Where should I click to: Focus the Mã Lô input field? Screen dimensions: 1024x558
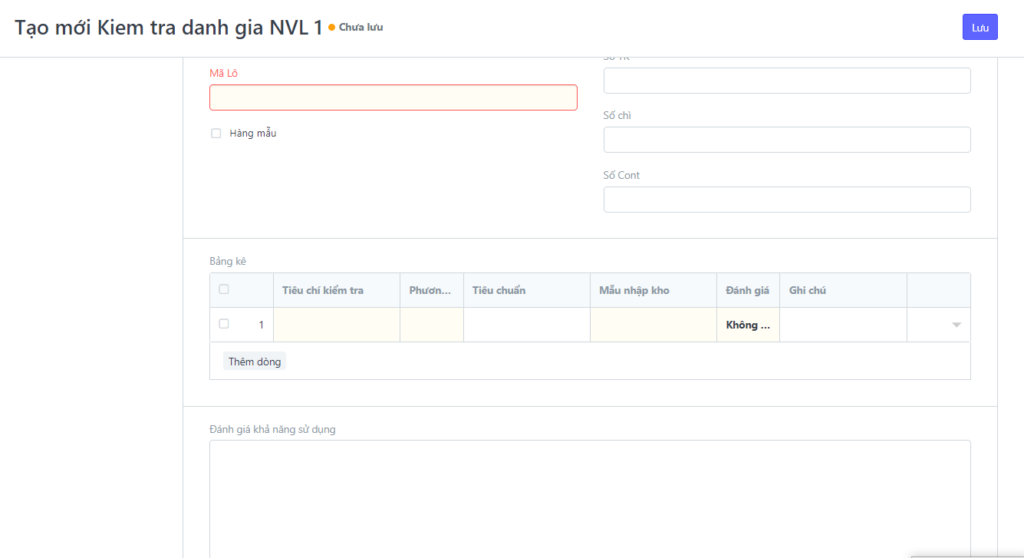[x=393, y=97]
